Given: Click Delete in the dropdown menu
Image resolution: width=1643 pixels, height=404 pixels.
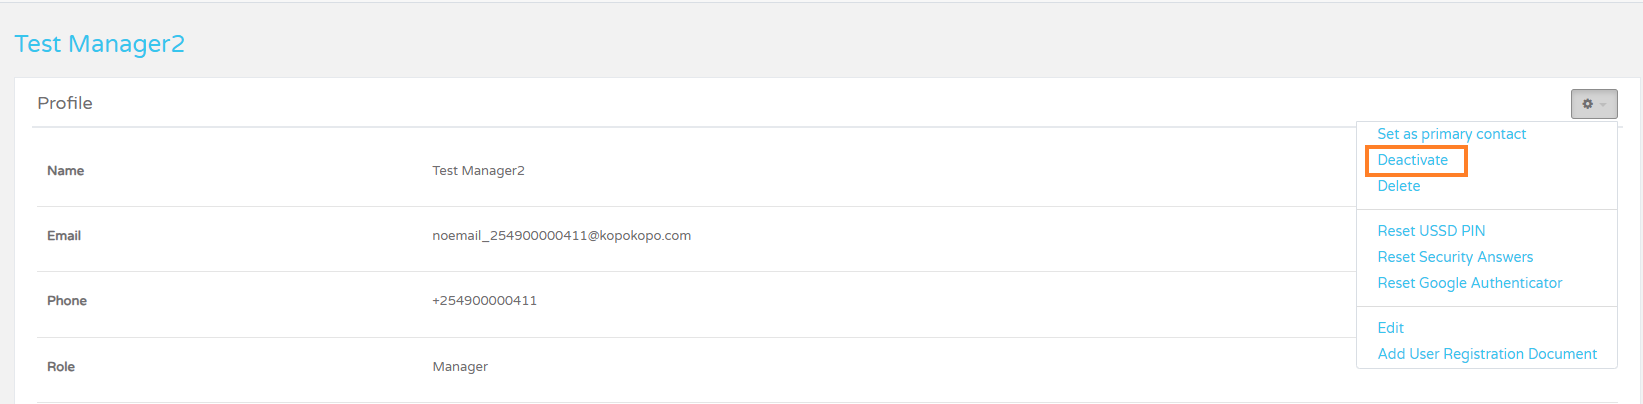Looking at the screenshot, I should tap(1398, 186).
